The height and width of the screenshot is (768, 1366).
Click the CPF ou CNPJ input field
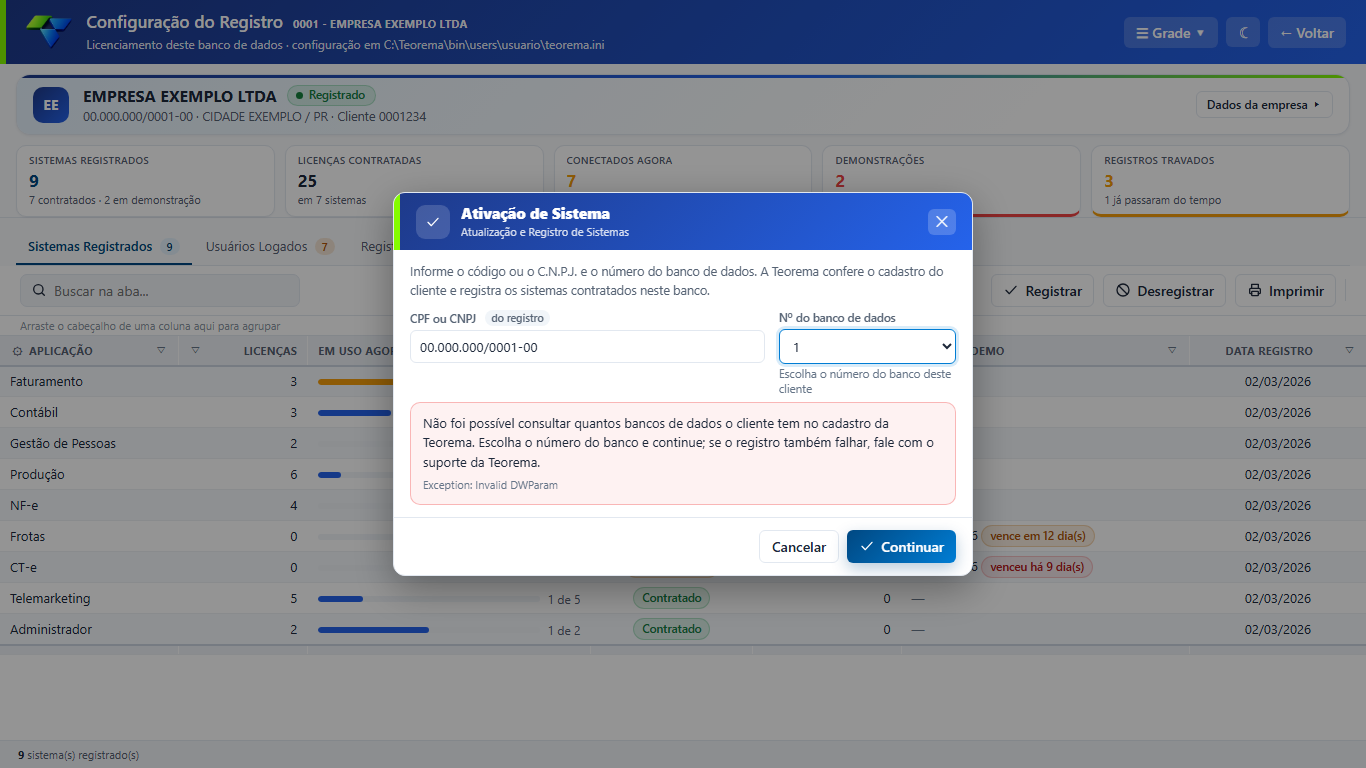pos(587,347)
